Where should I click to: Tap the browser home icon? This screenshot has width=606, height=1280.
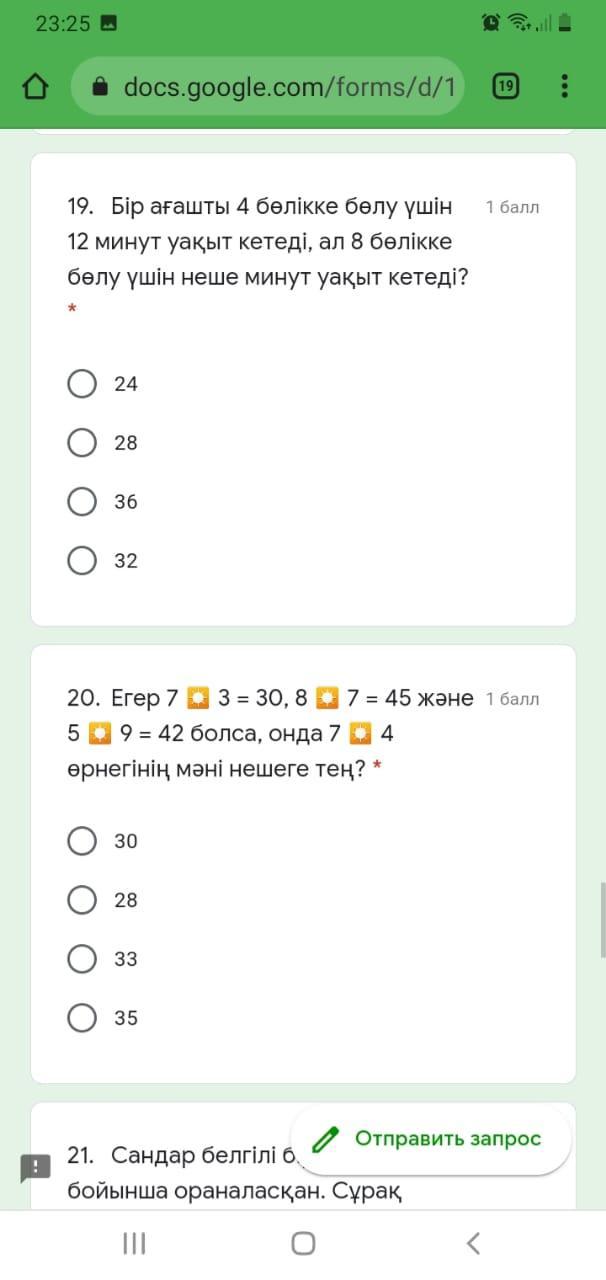tap(36, 87)
